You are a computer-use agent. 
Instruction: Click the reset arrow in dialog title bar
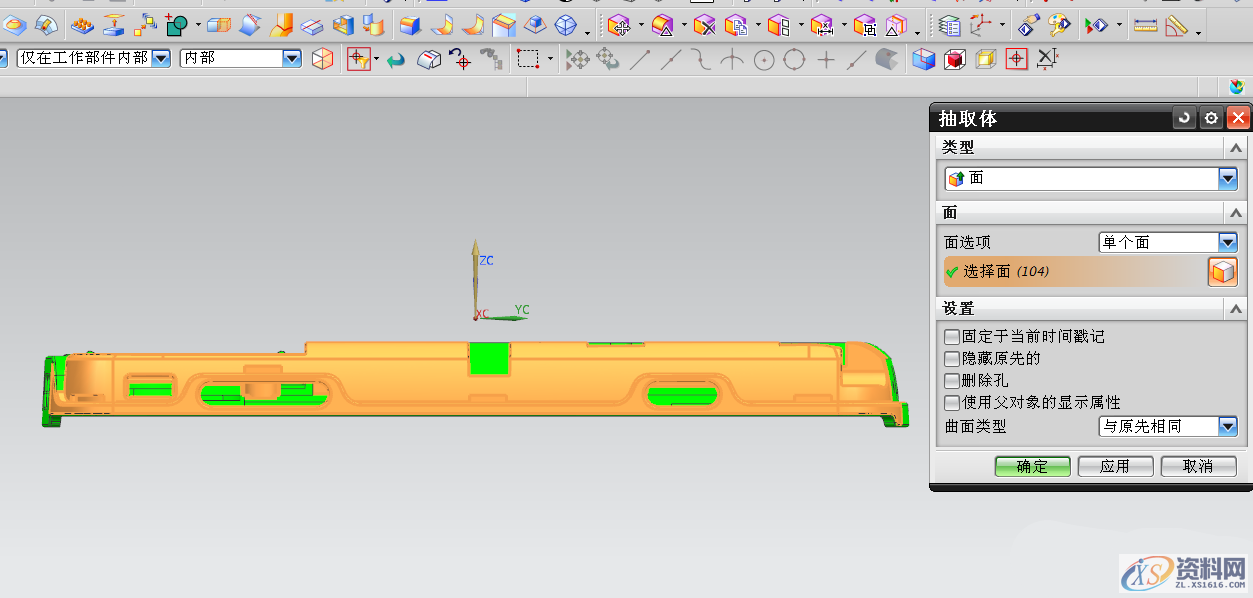point(1184,118)
